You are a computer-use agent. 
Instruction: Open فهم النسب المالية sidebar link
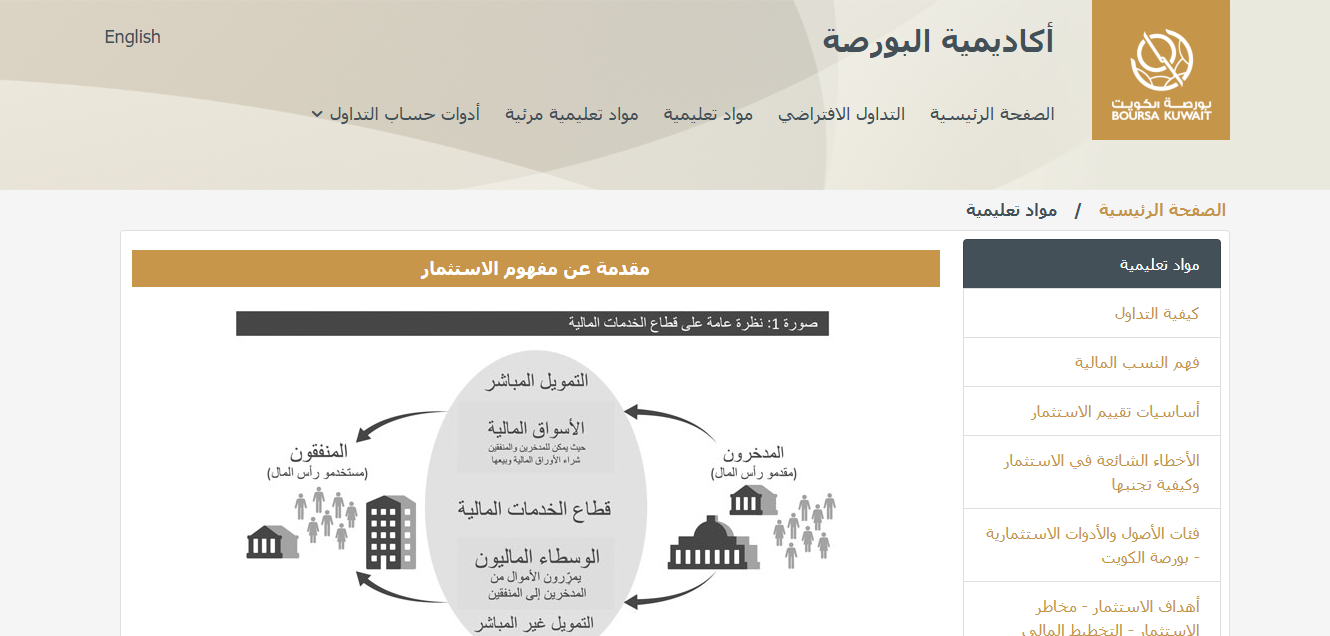[1136, 362]
